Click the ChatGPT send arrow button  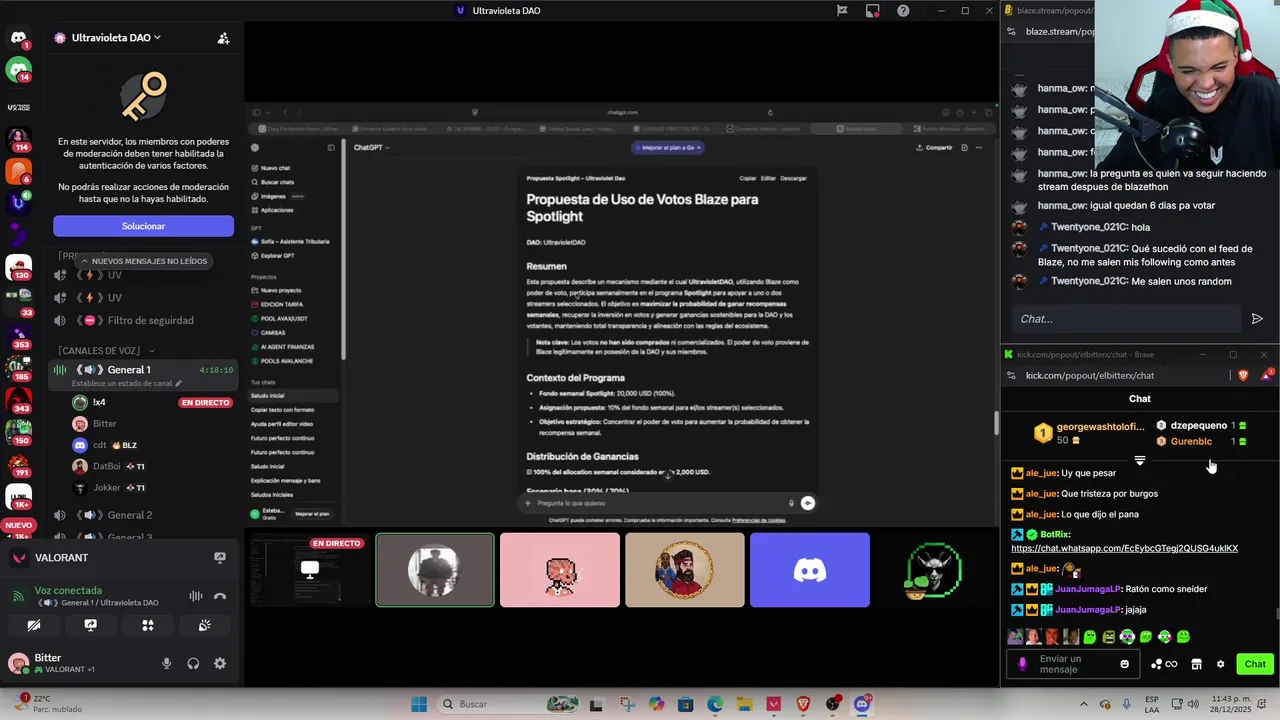pos(808,503)
